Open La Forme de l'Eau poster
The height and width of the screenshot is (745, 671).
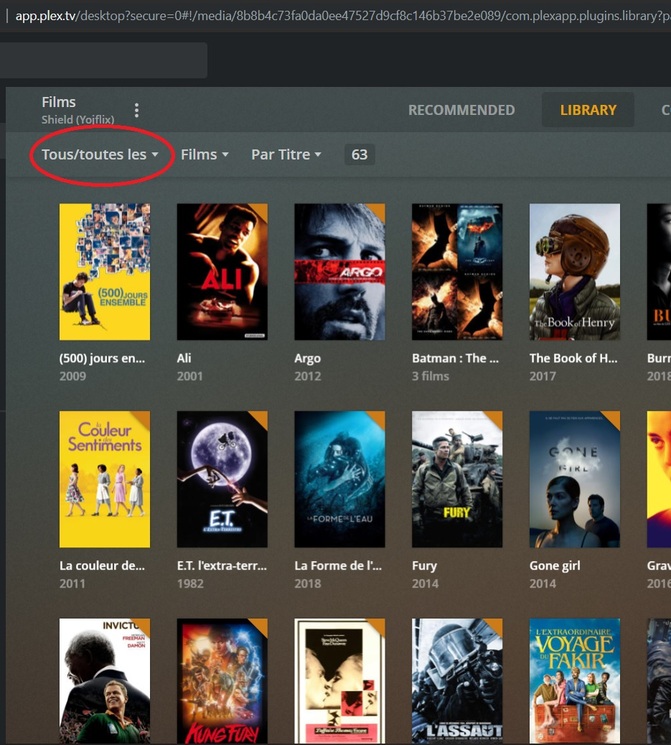coord(340,479)
